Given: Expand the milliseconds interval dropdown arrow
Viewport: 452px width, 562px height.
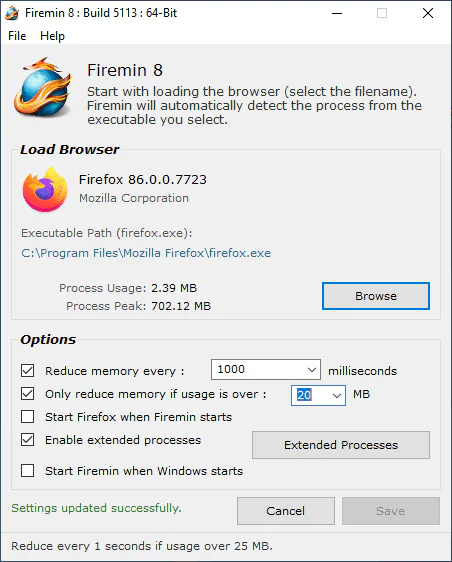Looking at the screenshot, I should tap(312, 370).
